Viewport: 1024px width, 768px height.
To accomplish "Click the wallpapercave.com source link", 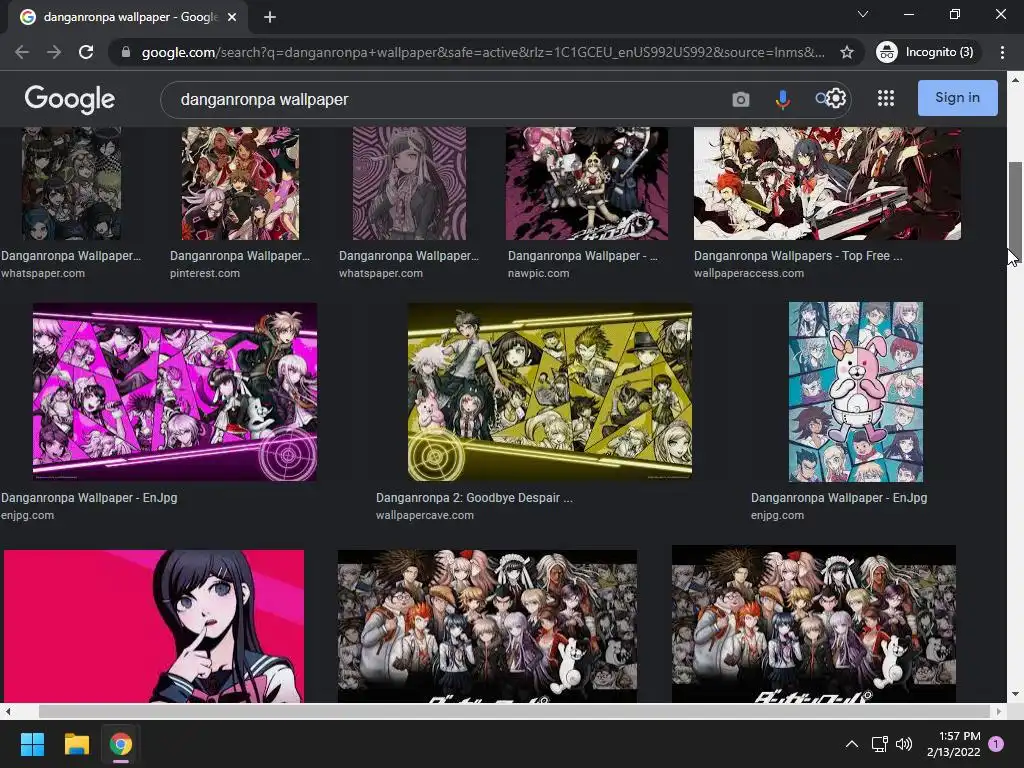I will [424, 515].
